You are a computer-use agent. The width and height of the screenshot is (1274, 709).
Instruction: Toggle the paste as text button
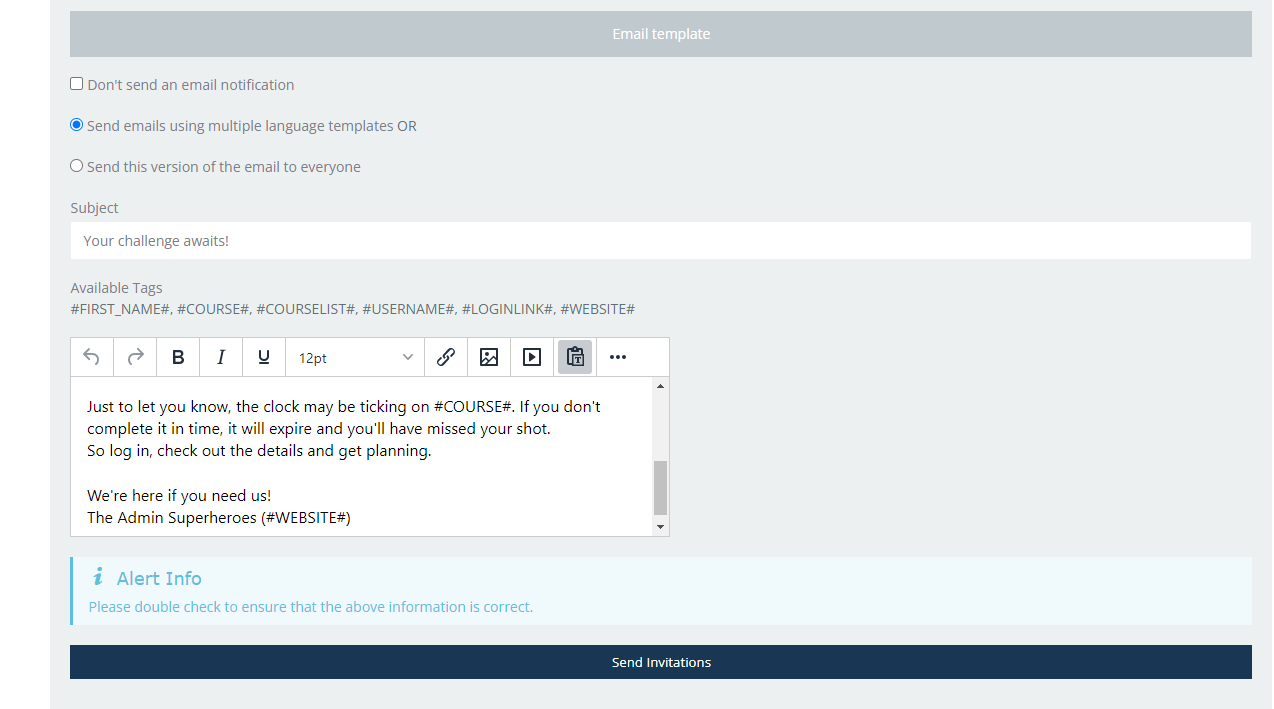(575, 357)
